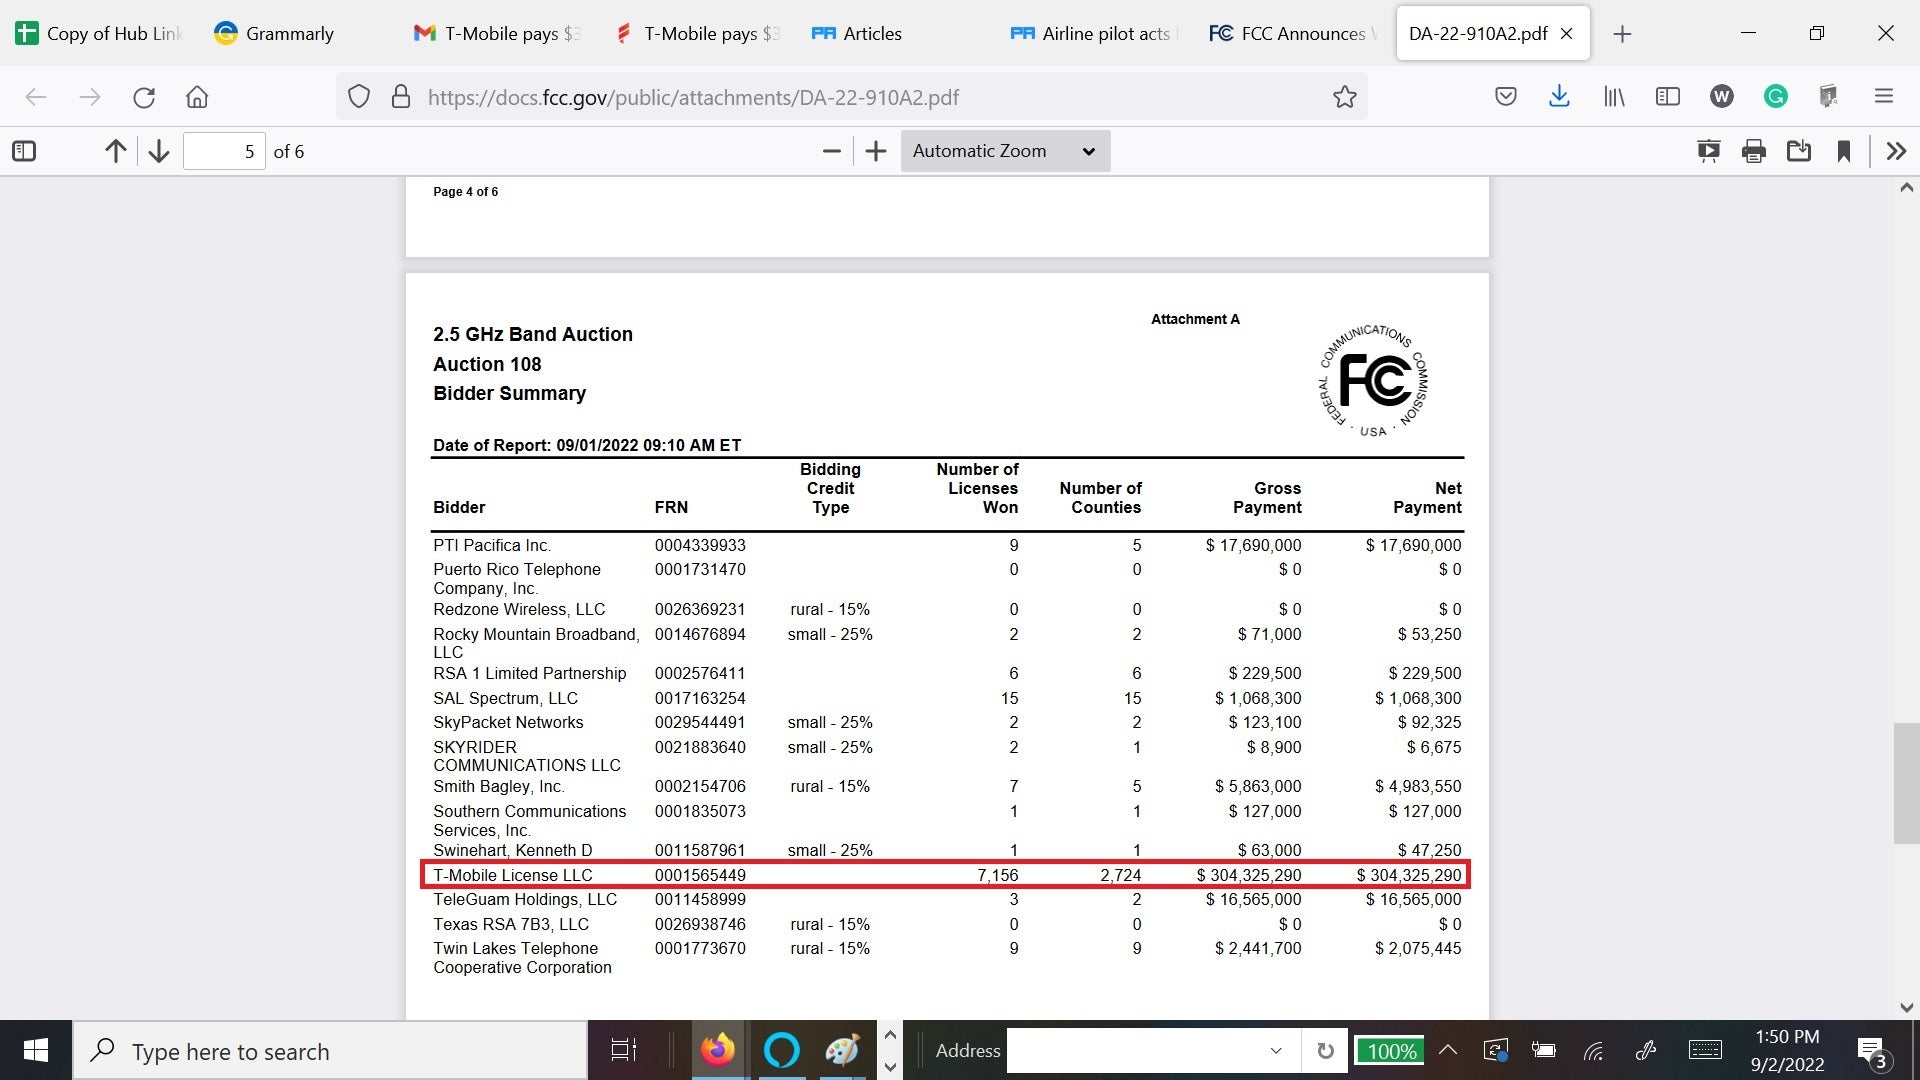Open the W extension button

click(x=1721, y=97)
